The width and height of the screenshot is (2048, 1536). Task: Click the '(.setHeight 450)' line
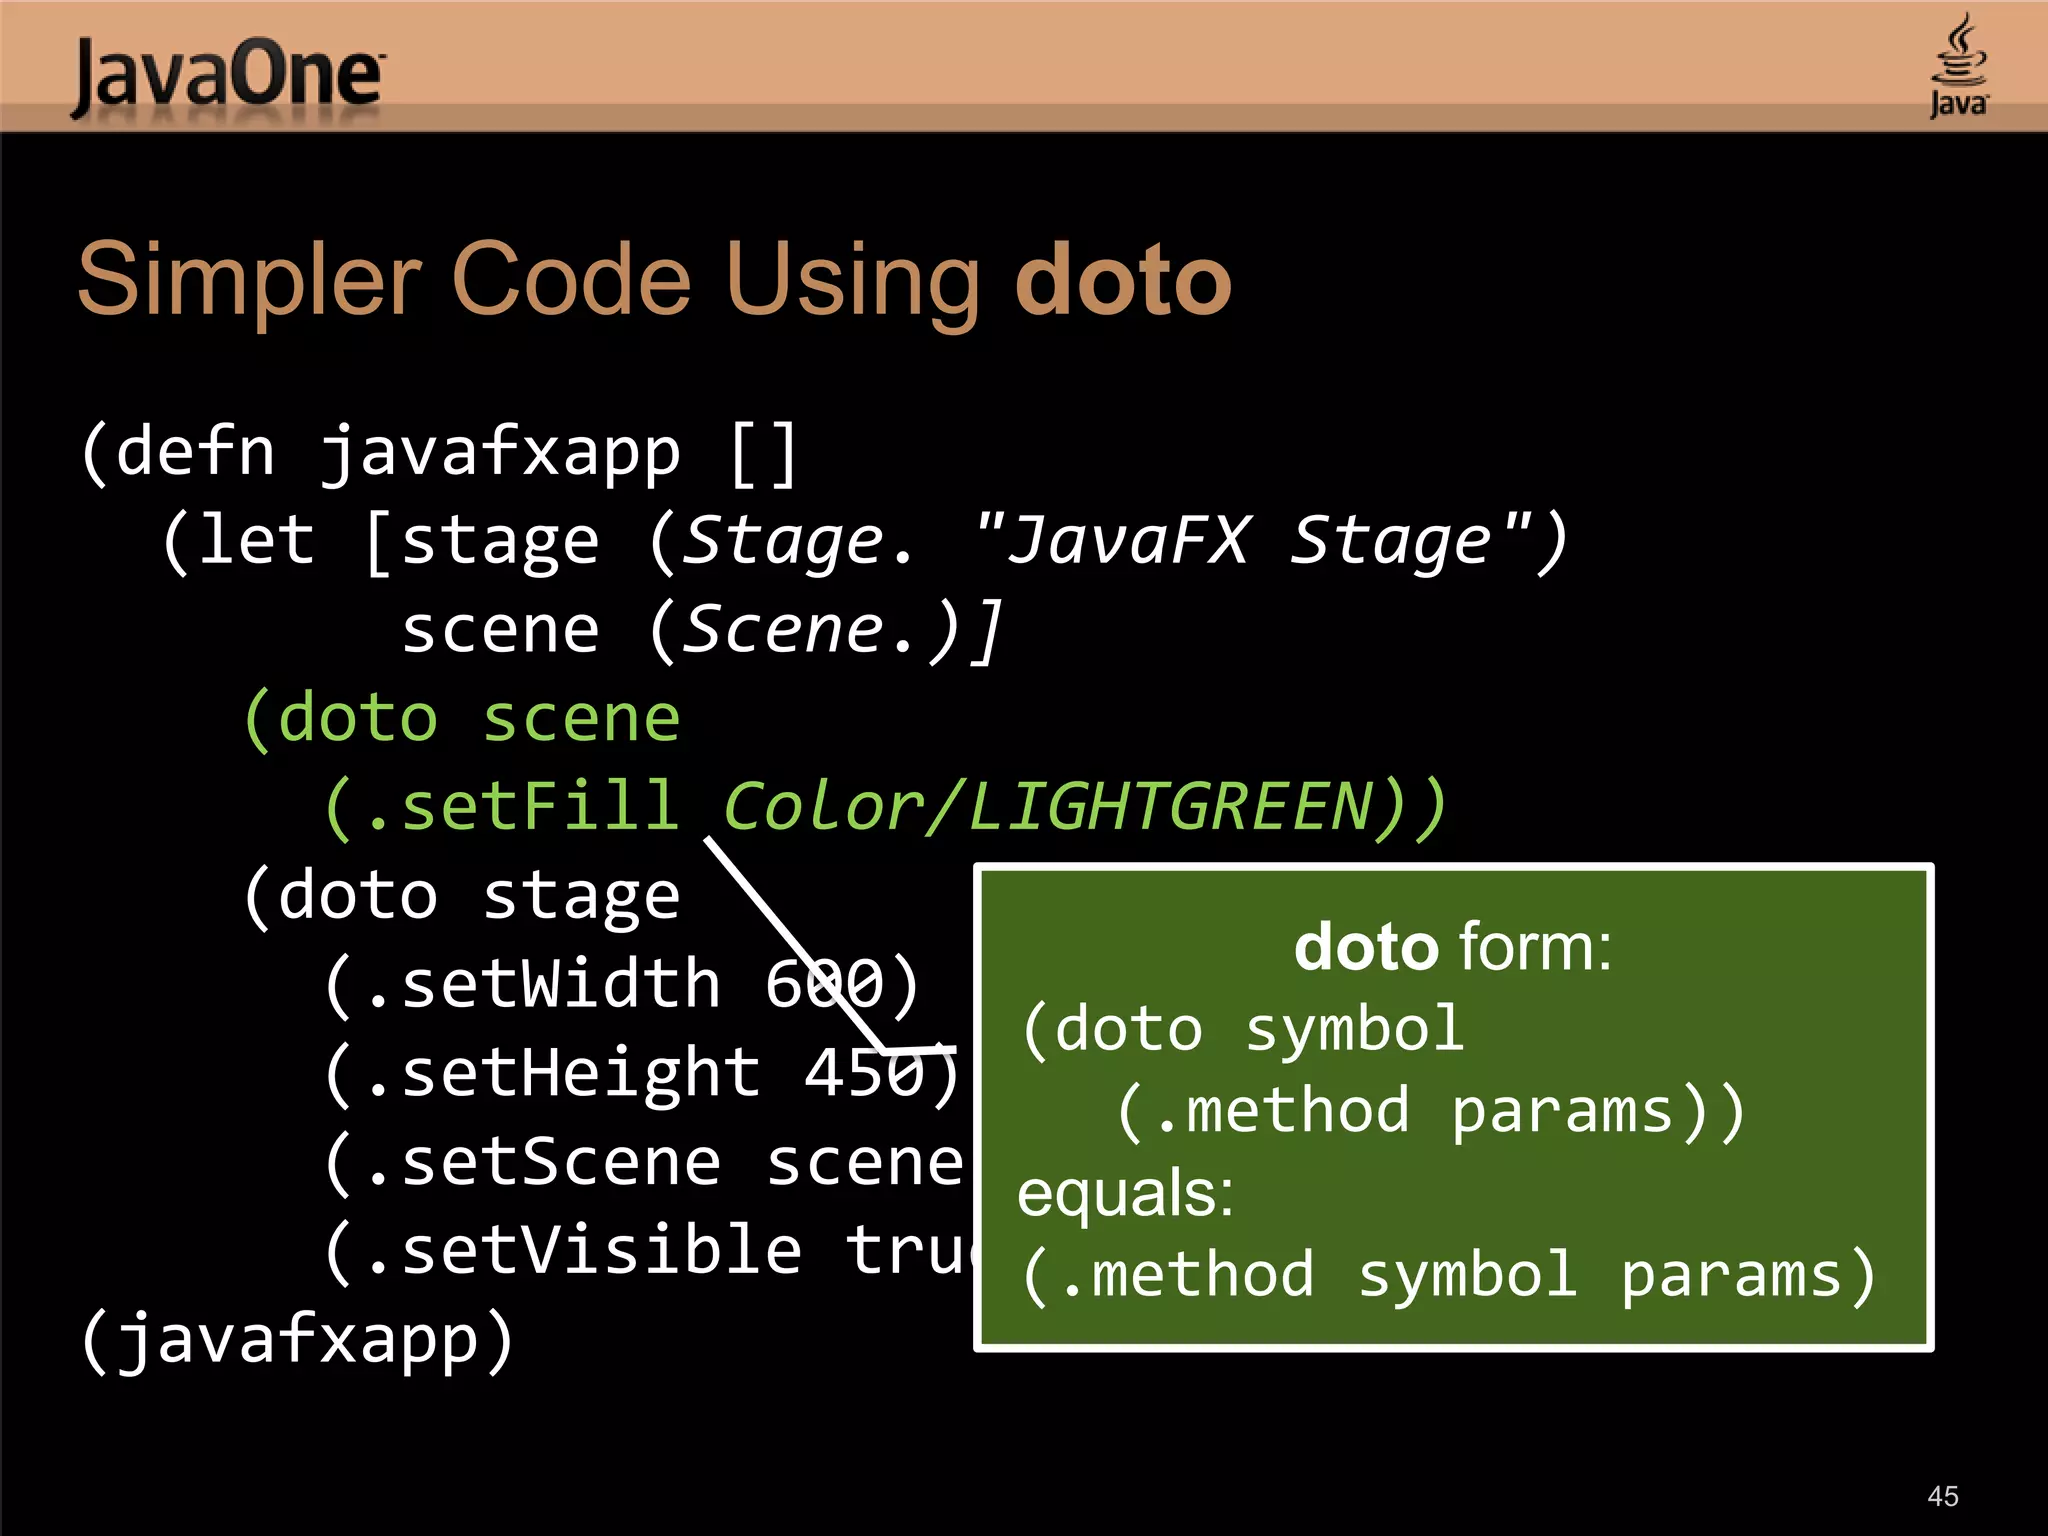tap(640, 1074)
